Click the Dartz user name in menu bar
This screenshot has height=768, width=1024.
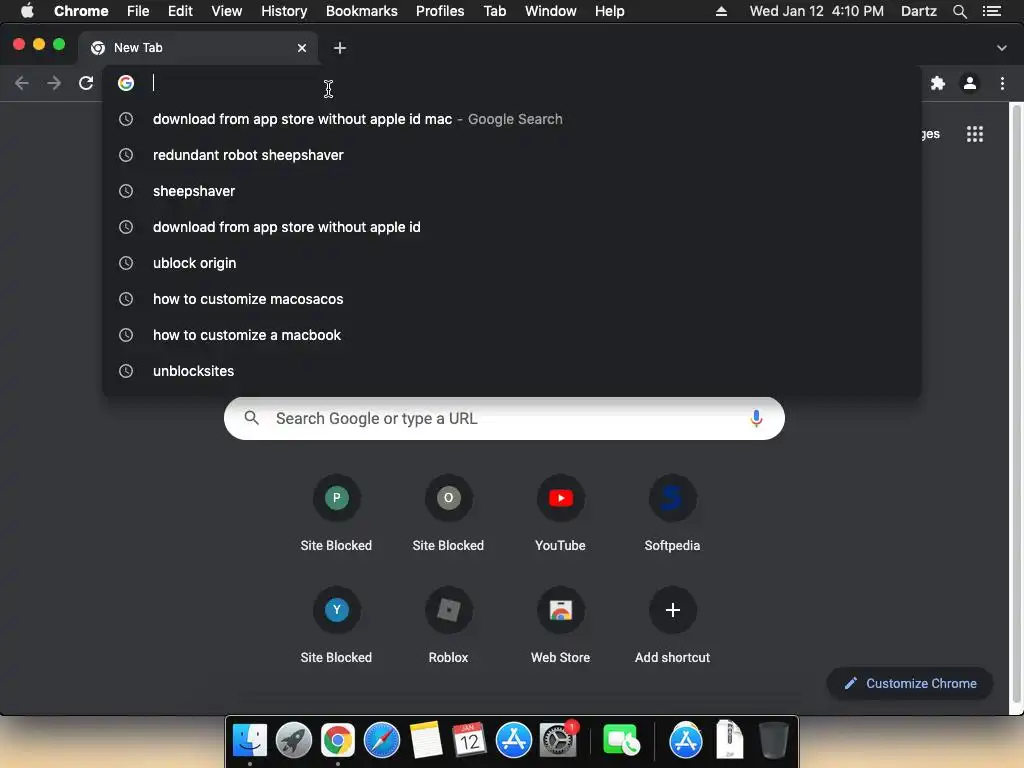click(919, 11)
